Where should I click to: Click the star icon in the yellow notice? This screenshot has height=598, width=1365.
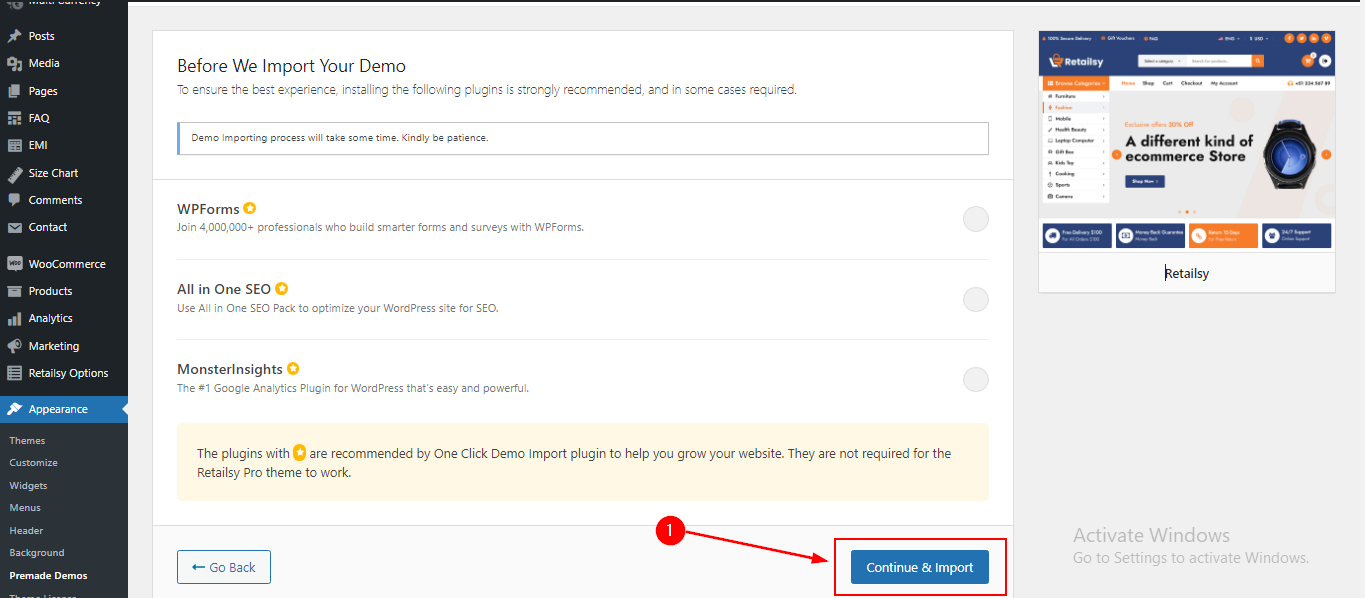300,452
